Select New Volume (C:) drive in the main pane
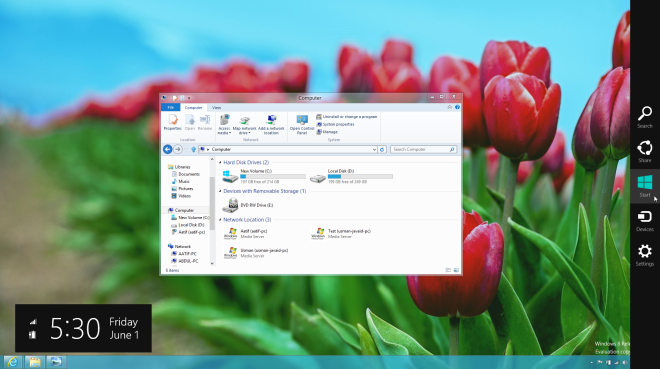The width and height of the screenshot is (660, 369). tap(263, 176)
